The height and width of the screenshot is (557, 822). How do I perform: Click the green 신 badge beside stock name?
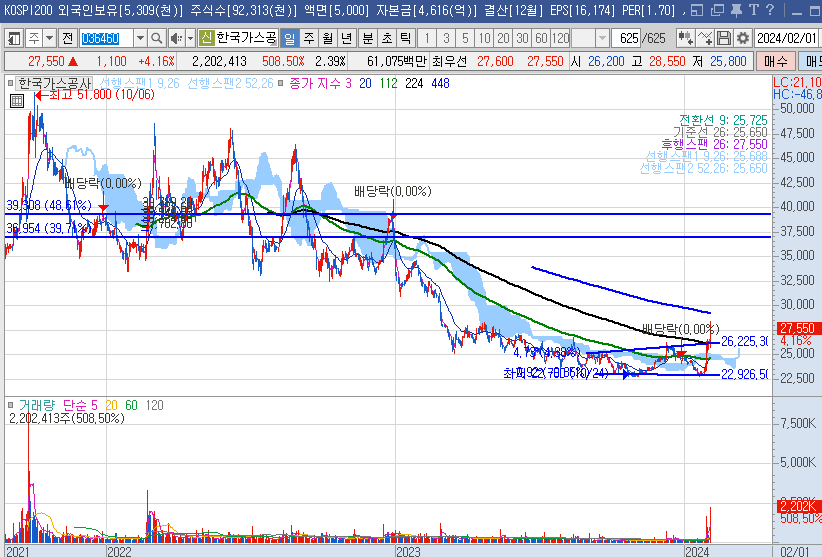(x=207, y=38)
